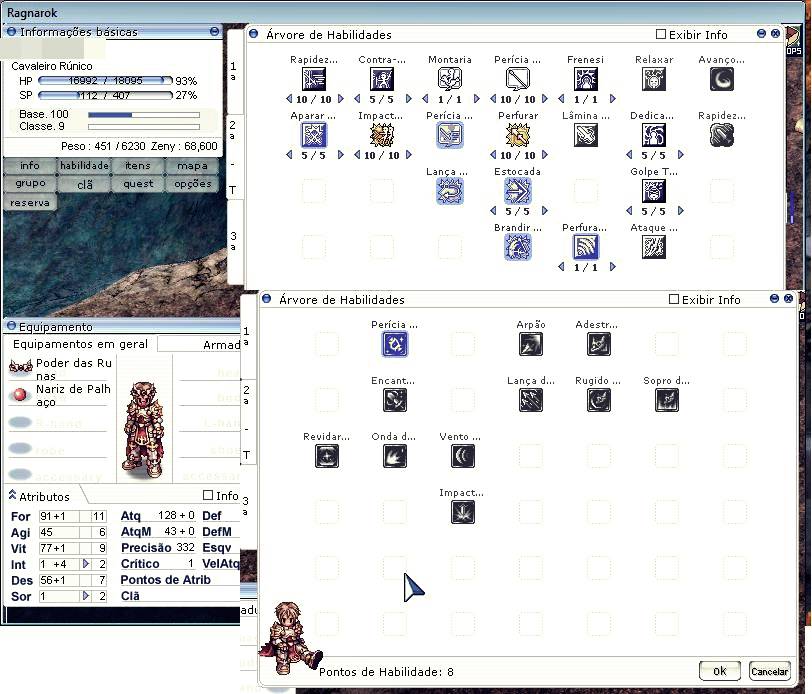Click the Avanço... skill icon
The height and width of the screenshot is (694, 812).
(721, 79)
